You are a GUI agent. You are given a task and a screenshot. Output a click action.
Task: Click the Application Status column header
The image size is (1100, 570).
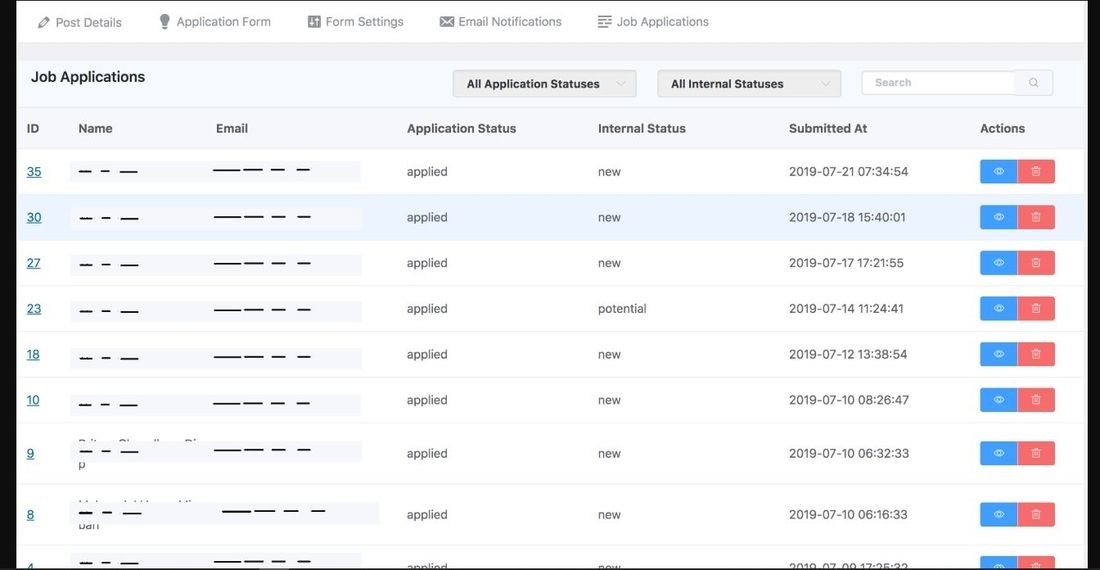(462, 128)
